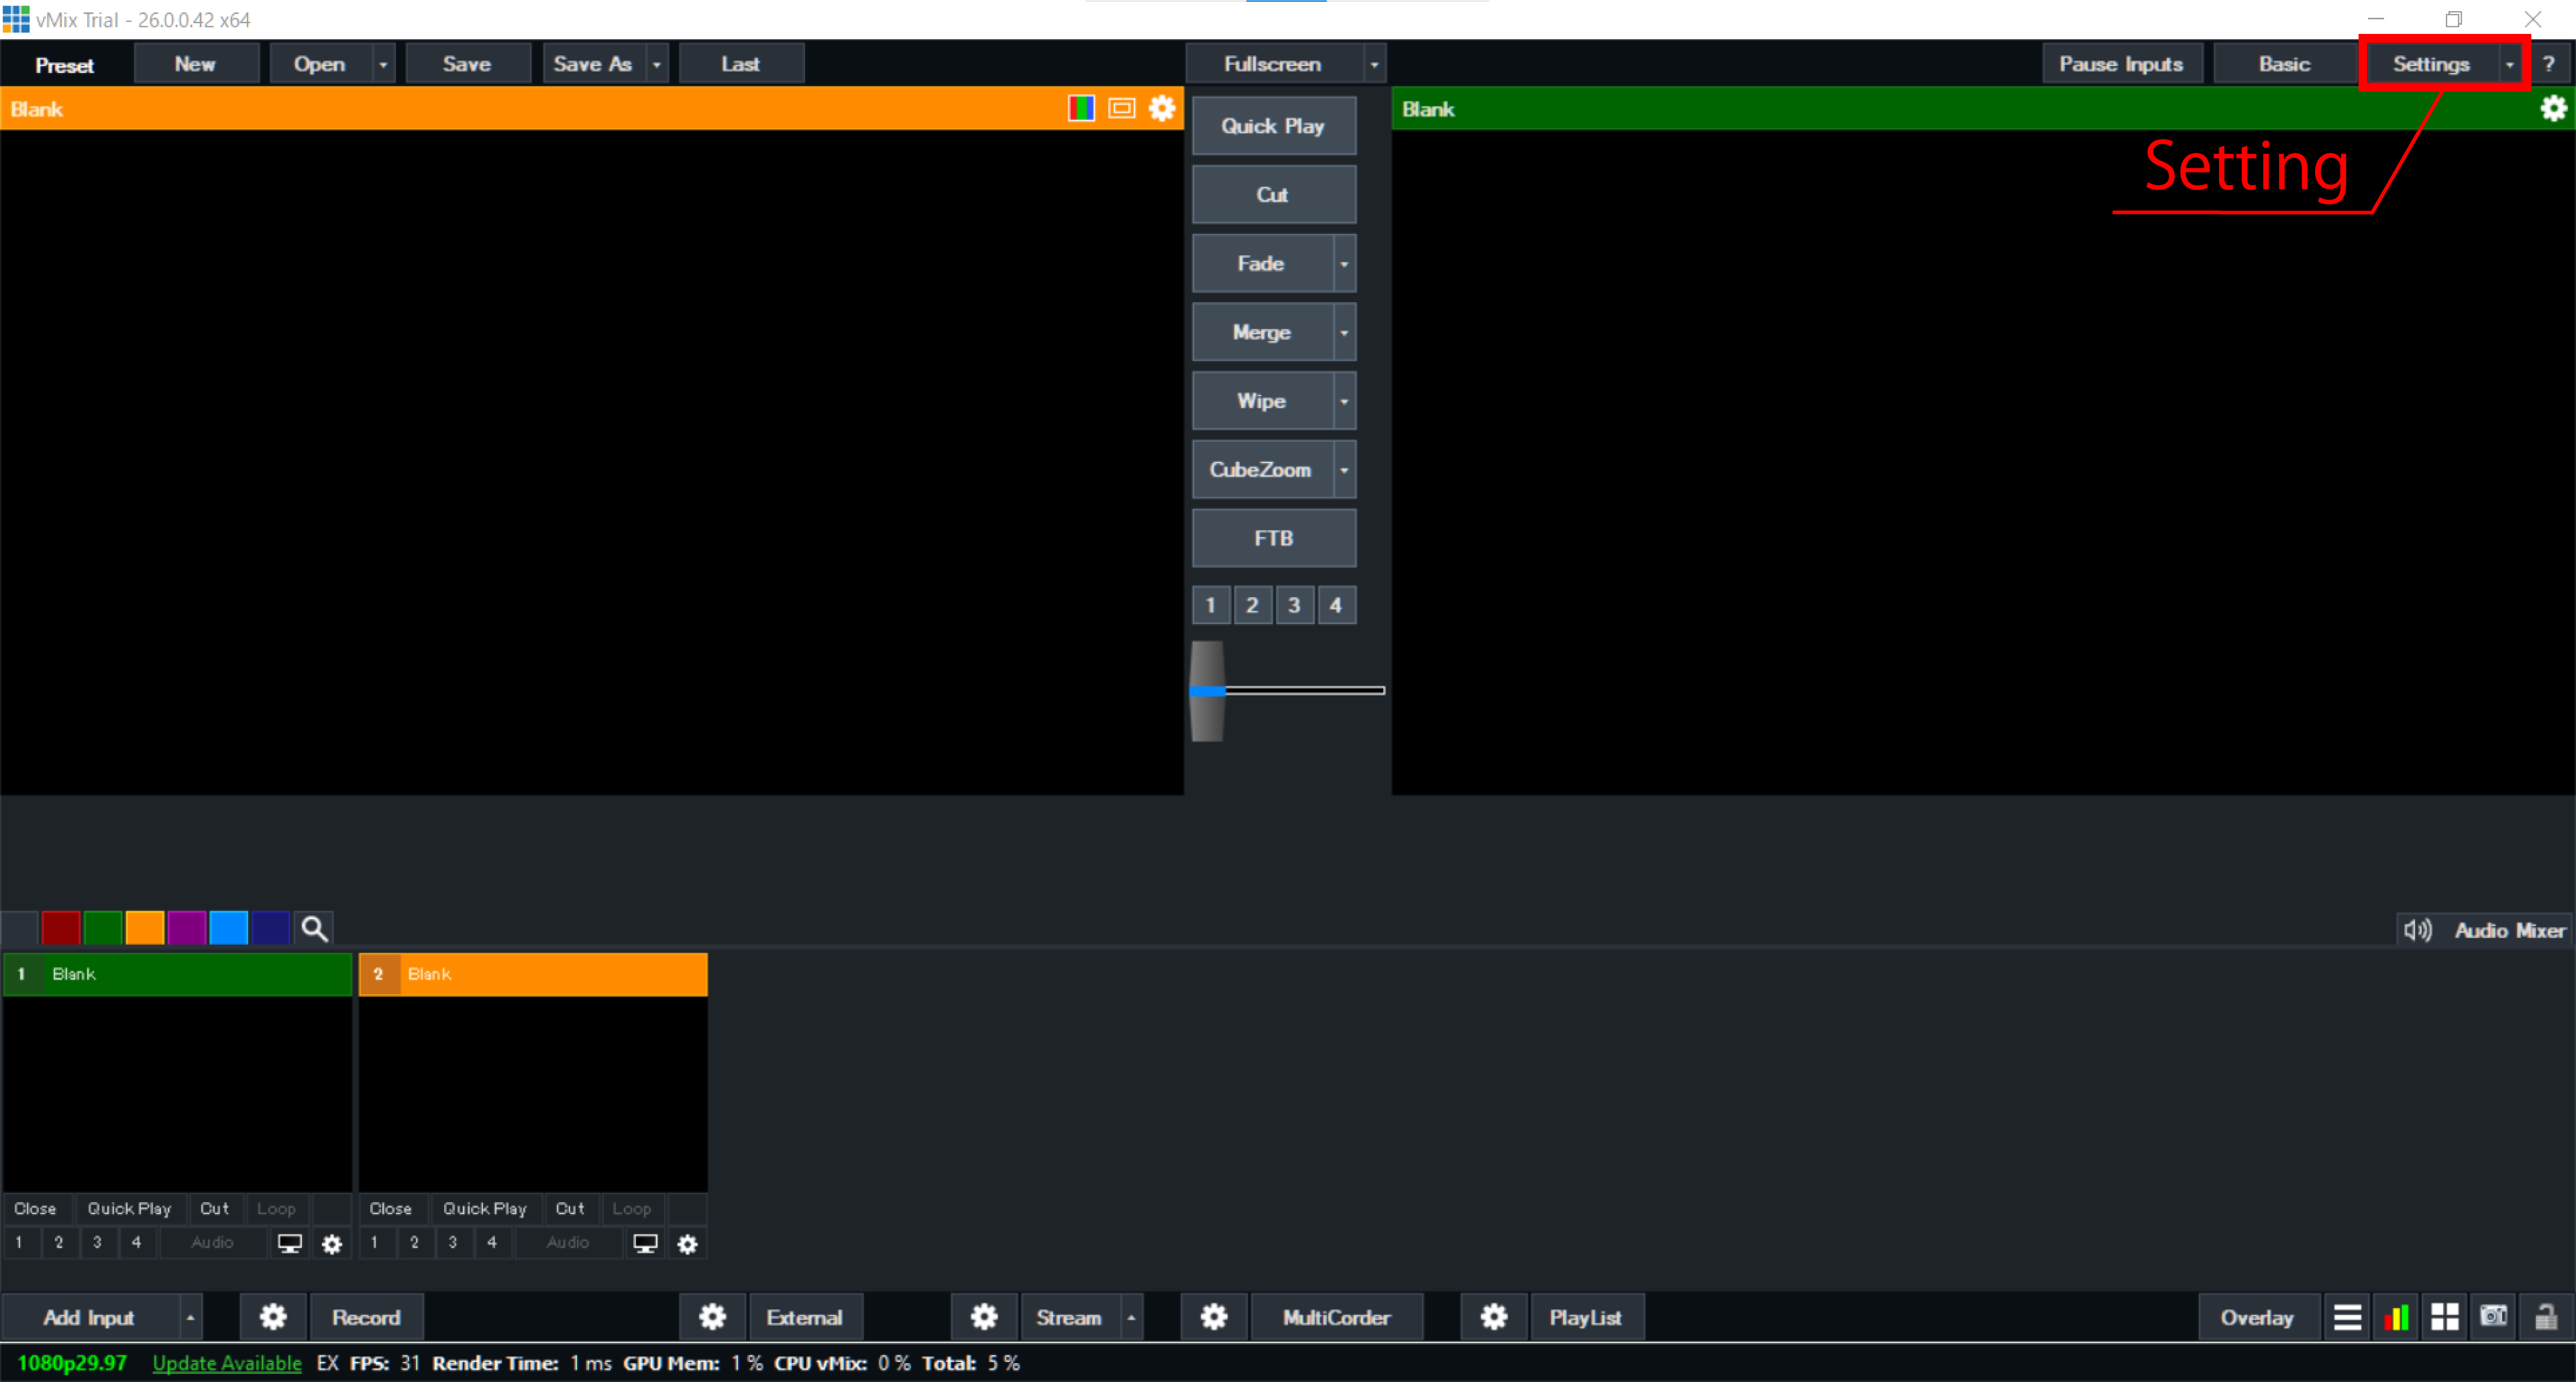Click the snapshot camera icon bottom-right
Image resolution: width=2576 pixels, height=1382 pixels.
tap(2493, 1317)
